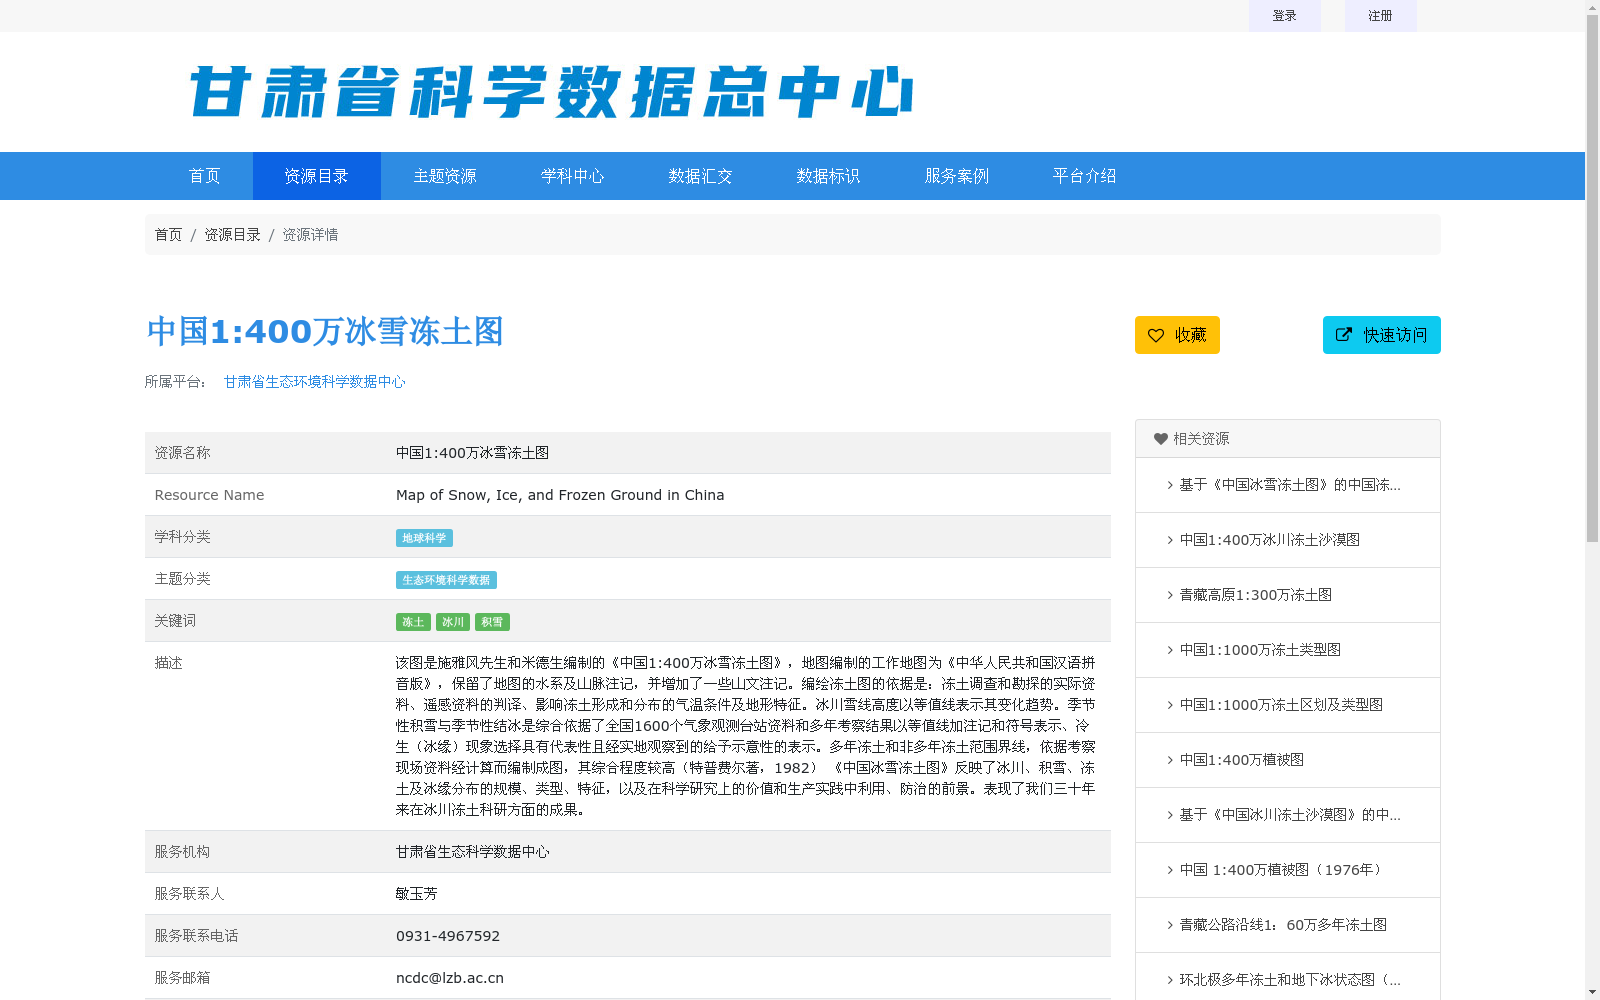This screenshot has height=1000, width=1600.
Task: Click the heart icon beside 相关资源
Action: (1161, 439)
